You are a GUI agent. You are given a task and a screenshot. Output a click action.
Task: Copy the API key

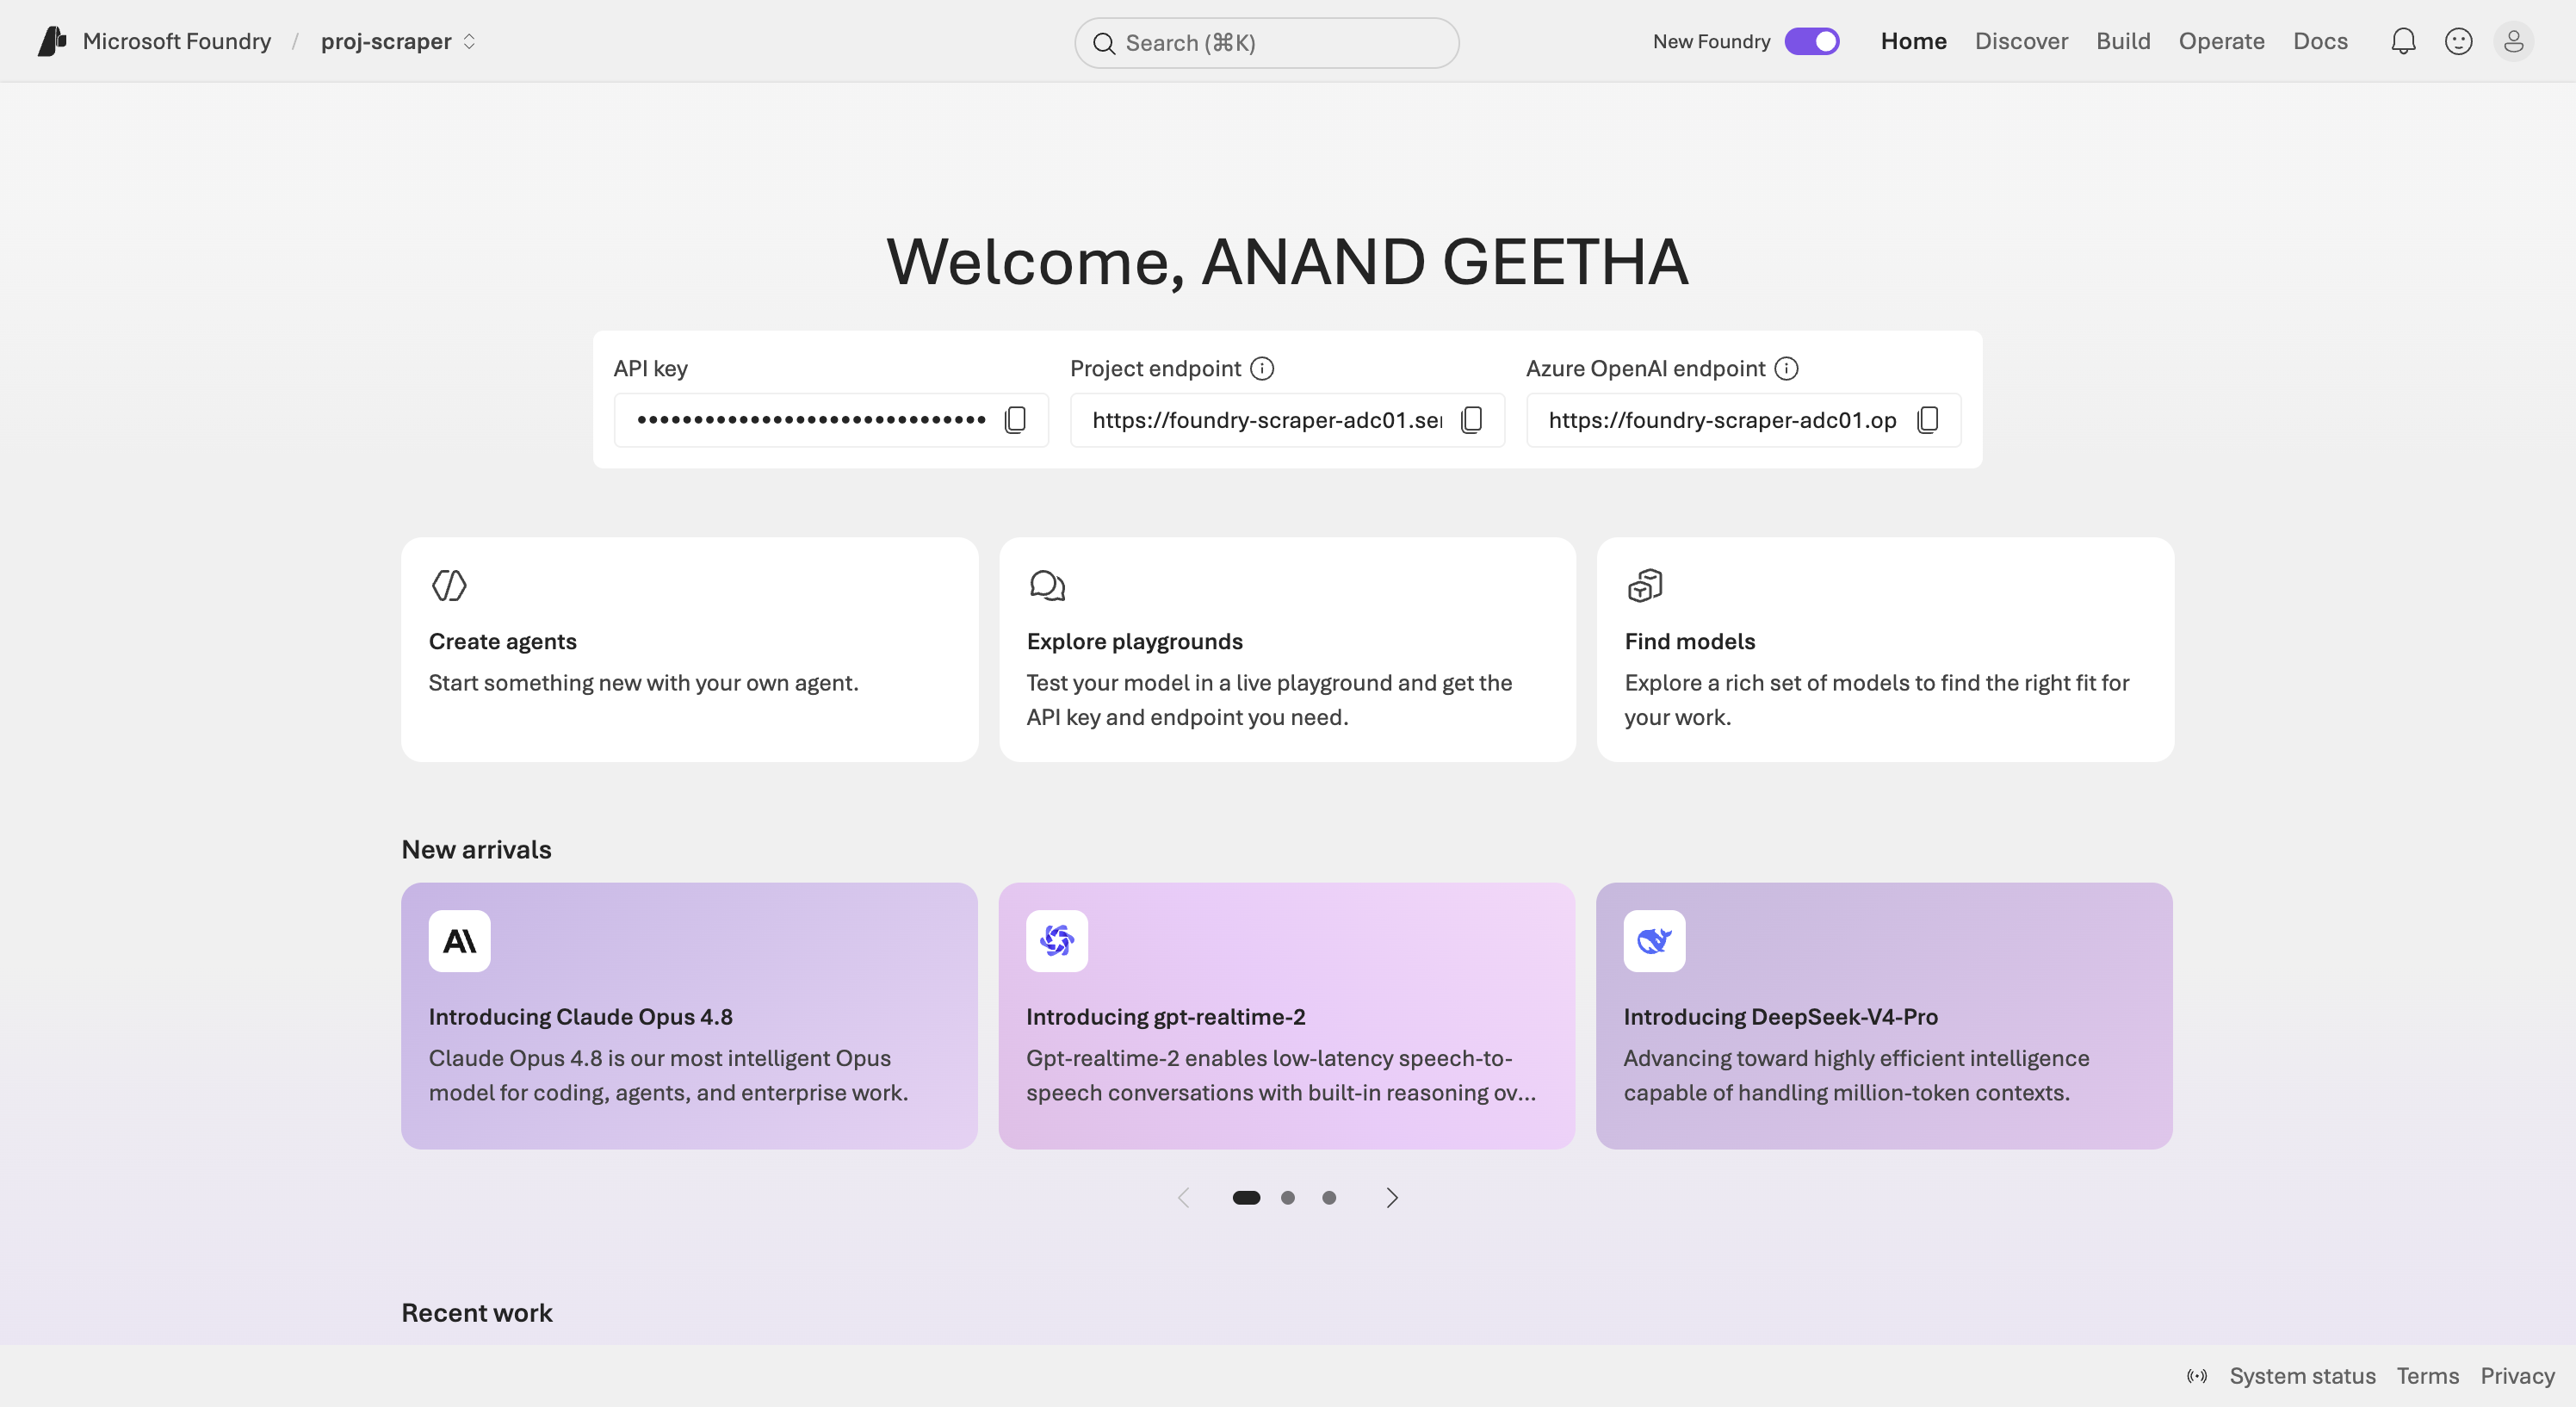pyautogui.click(x=1015, y=420)
